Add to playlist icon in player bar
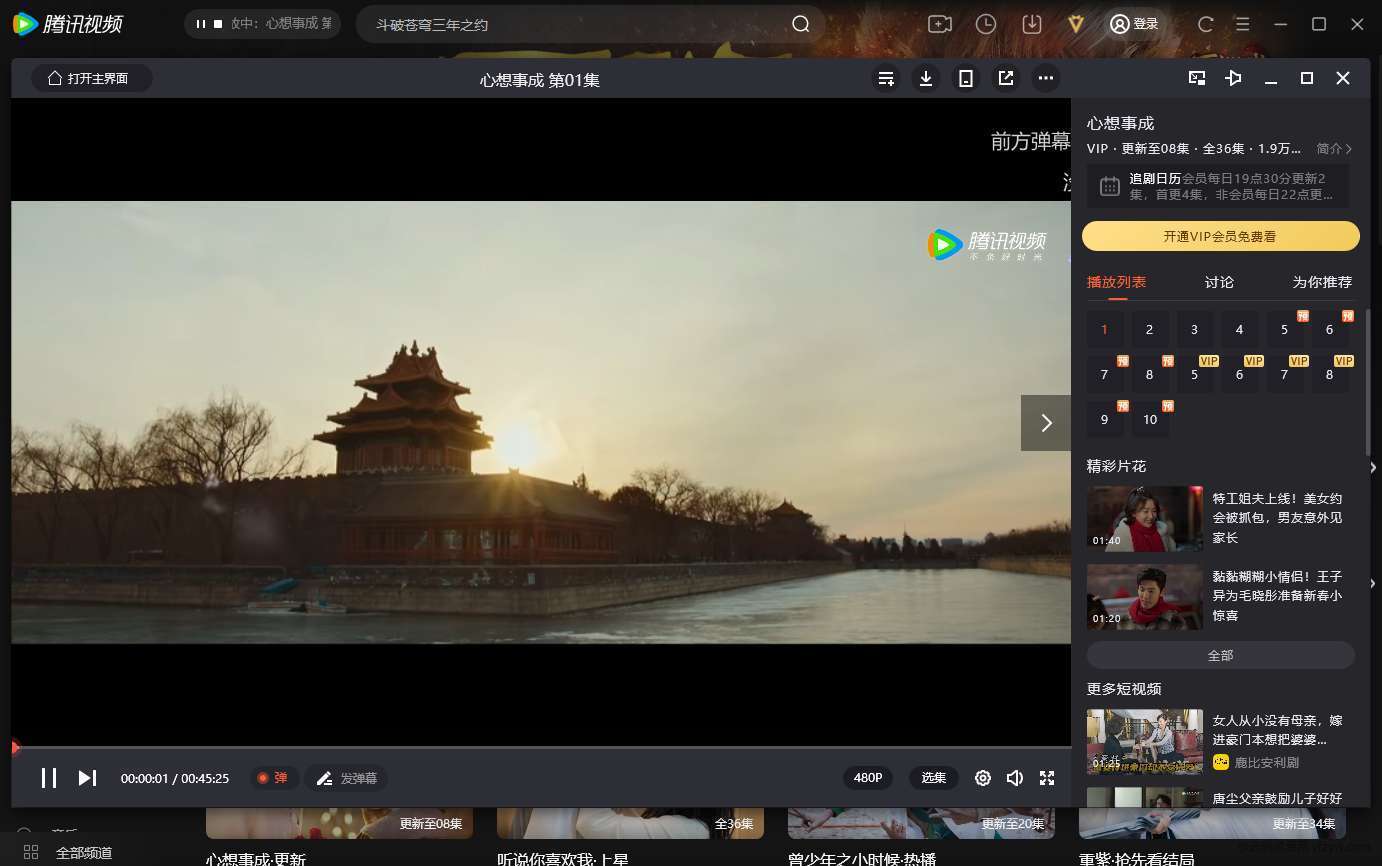Screen dimensions: 1382x866 [x=886, y=78]
